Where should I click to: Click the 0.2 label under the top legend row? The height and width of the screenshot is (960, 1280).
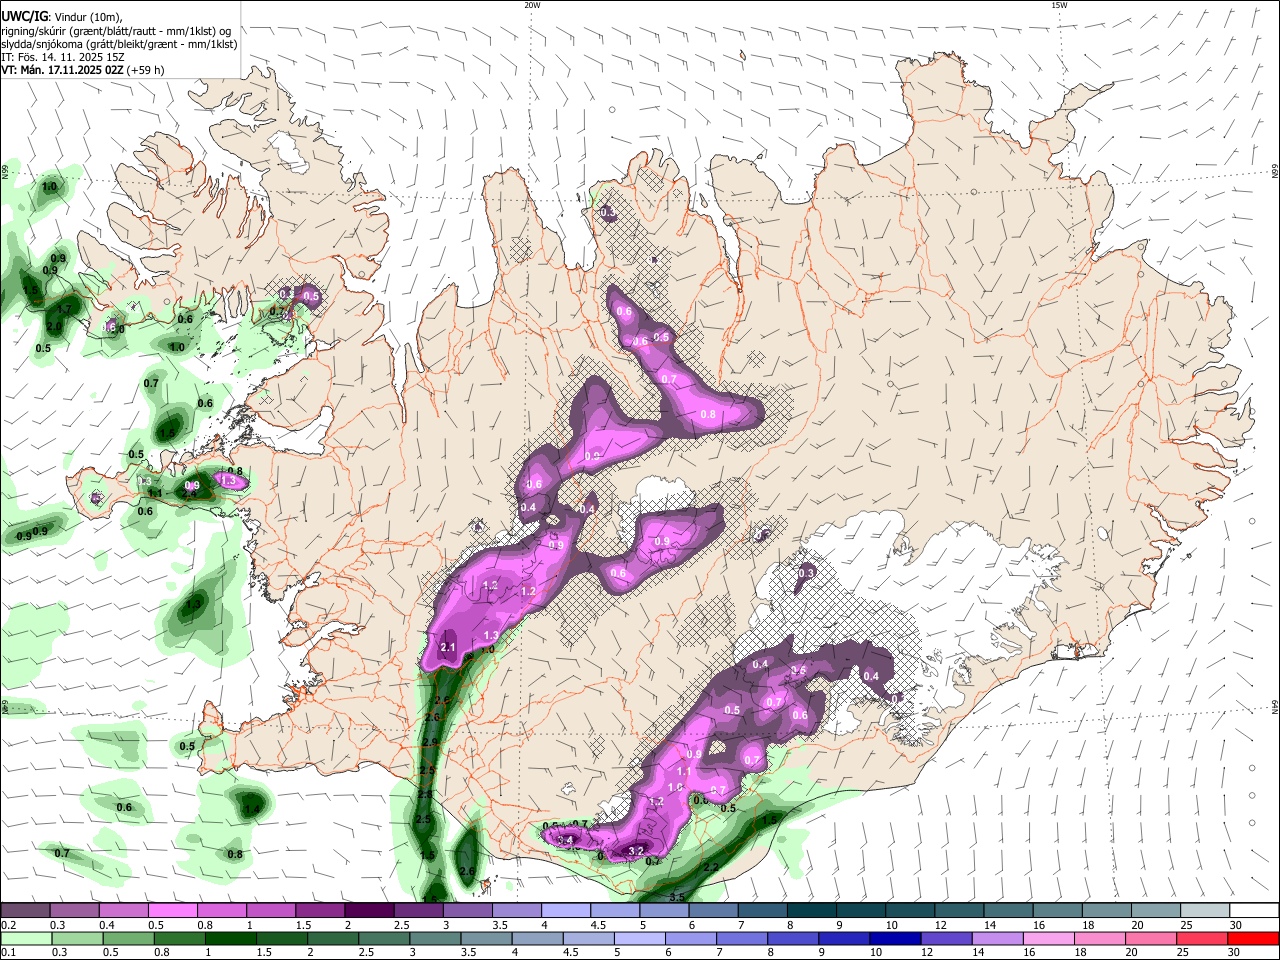click(8, 925)
